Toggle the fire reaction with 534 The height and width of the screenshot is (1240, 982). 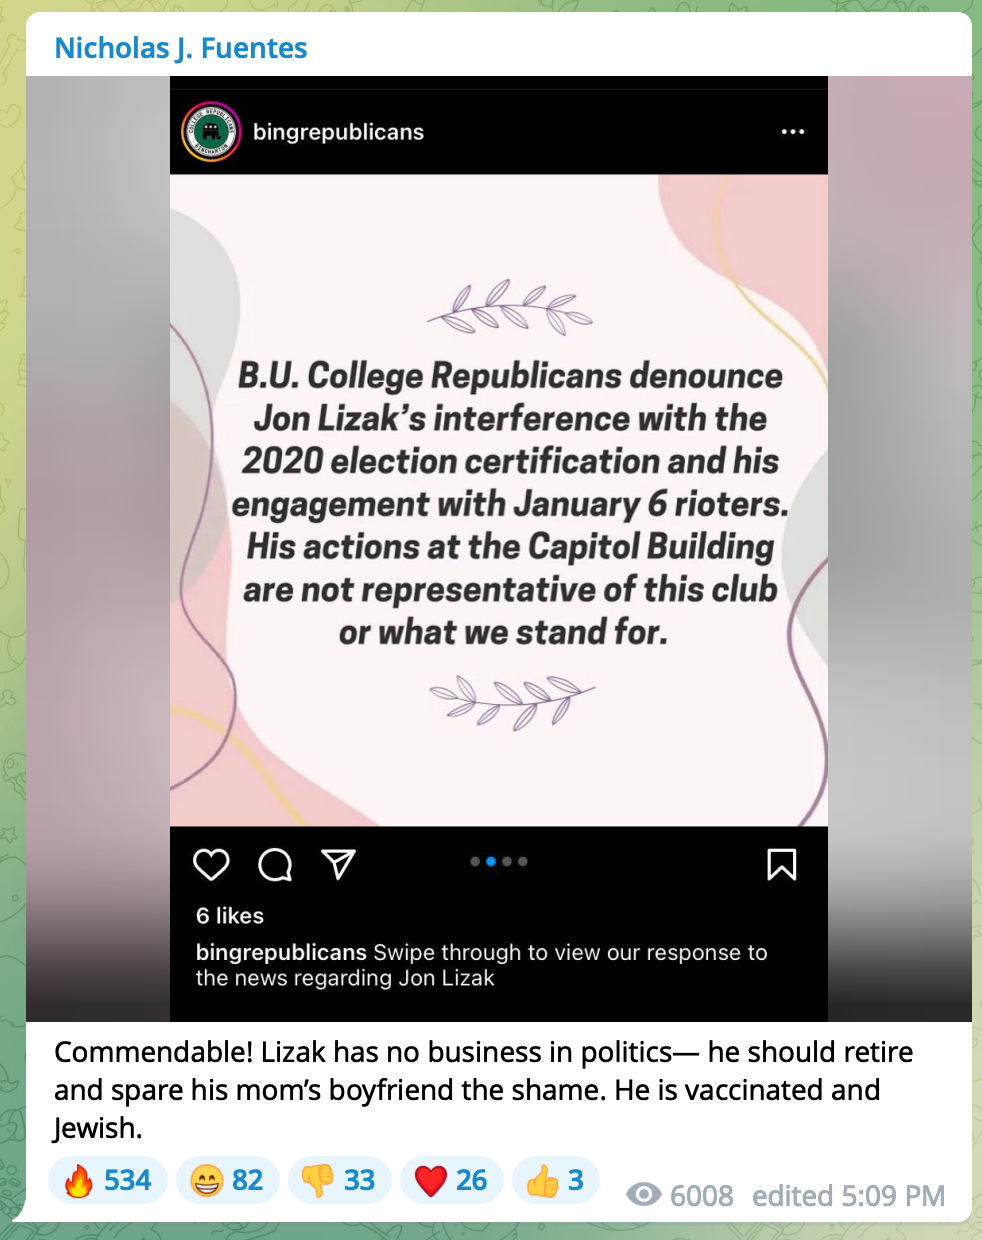108,1180
